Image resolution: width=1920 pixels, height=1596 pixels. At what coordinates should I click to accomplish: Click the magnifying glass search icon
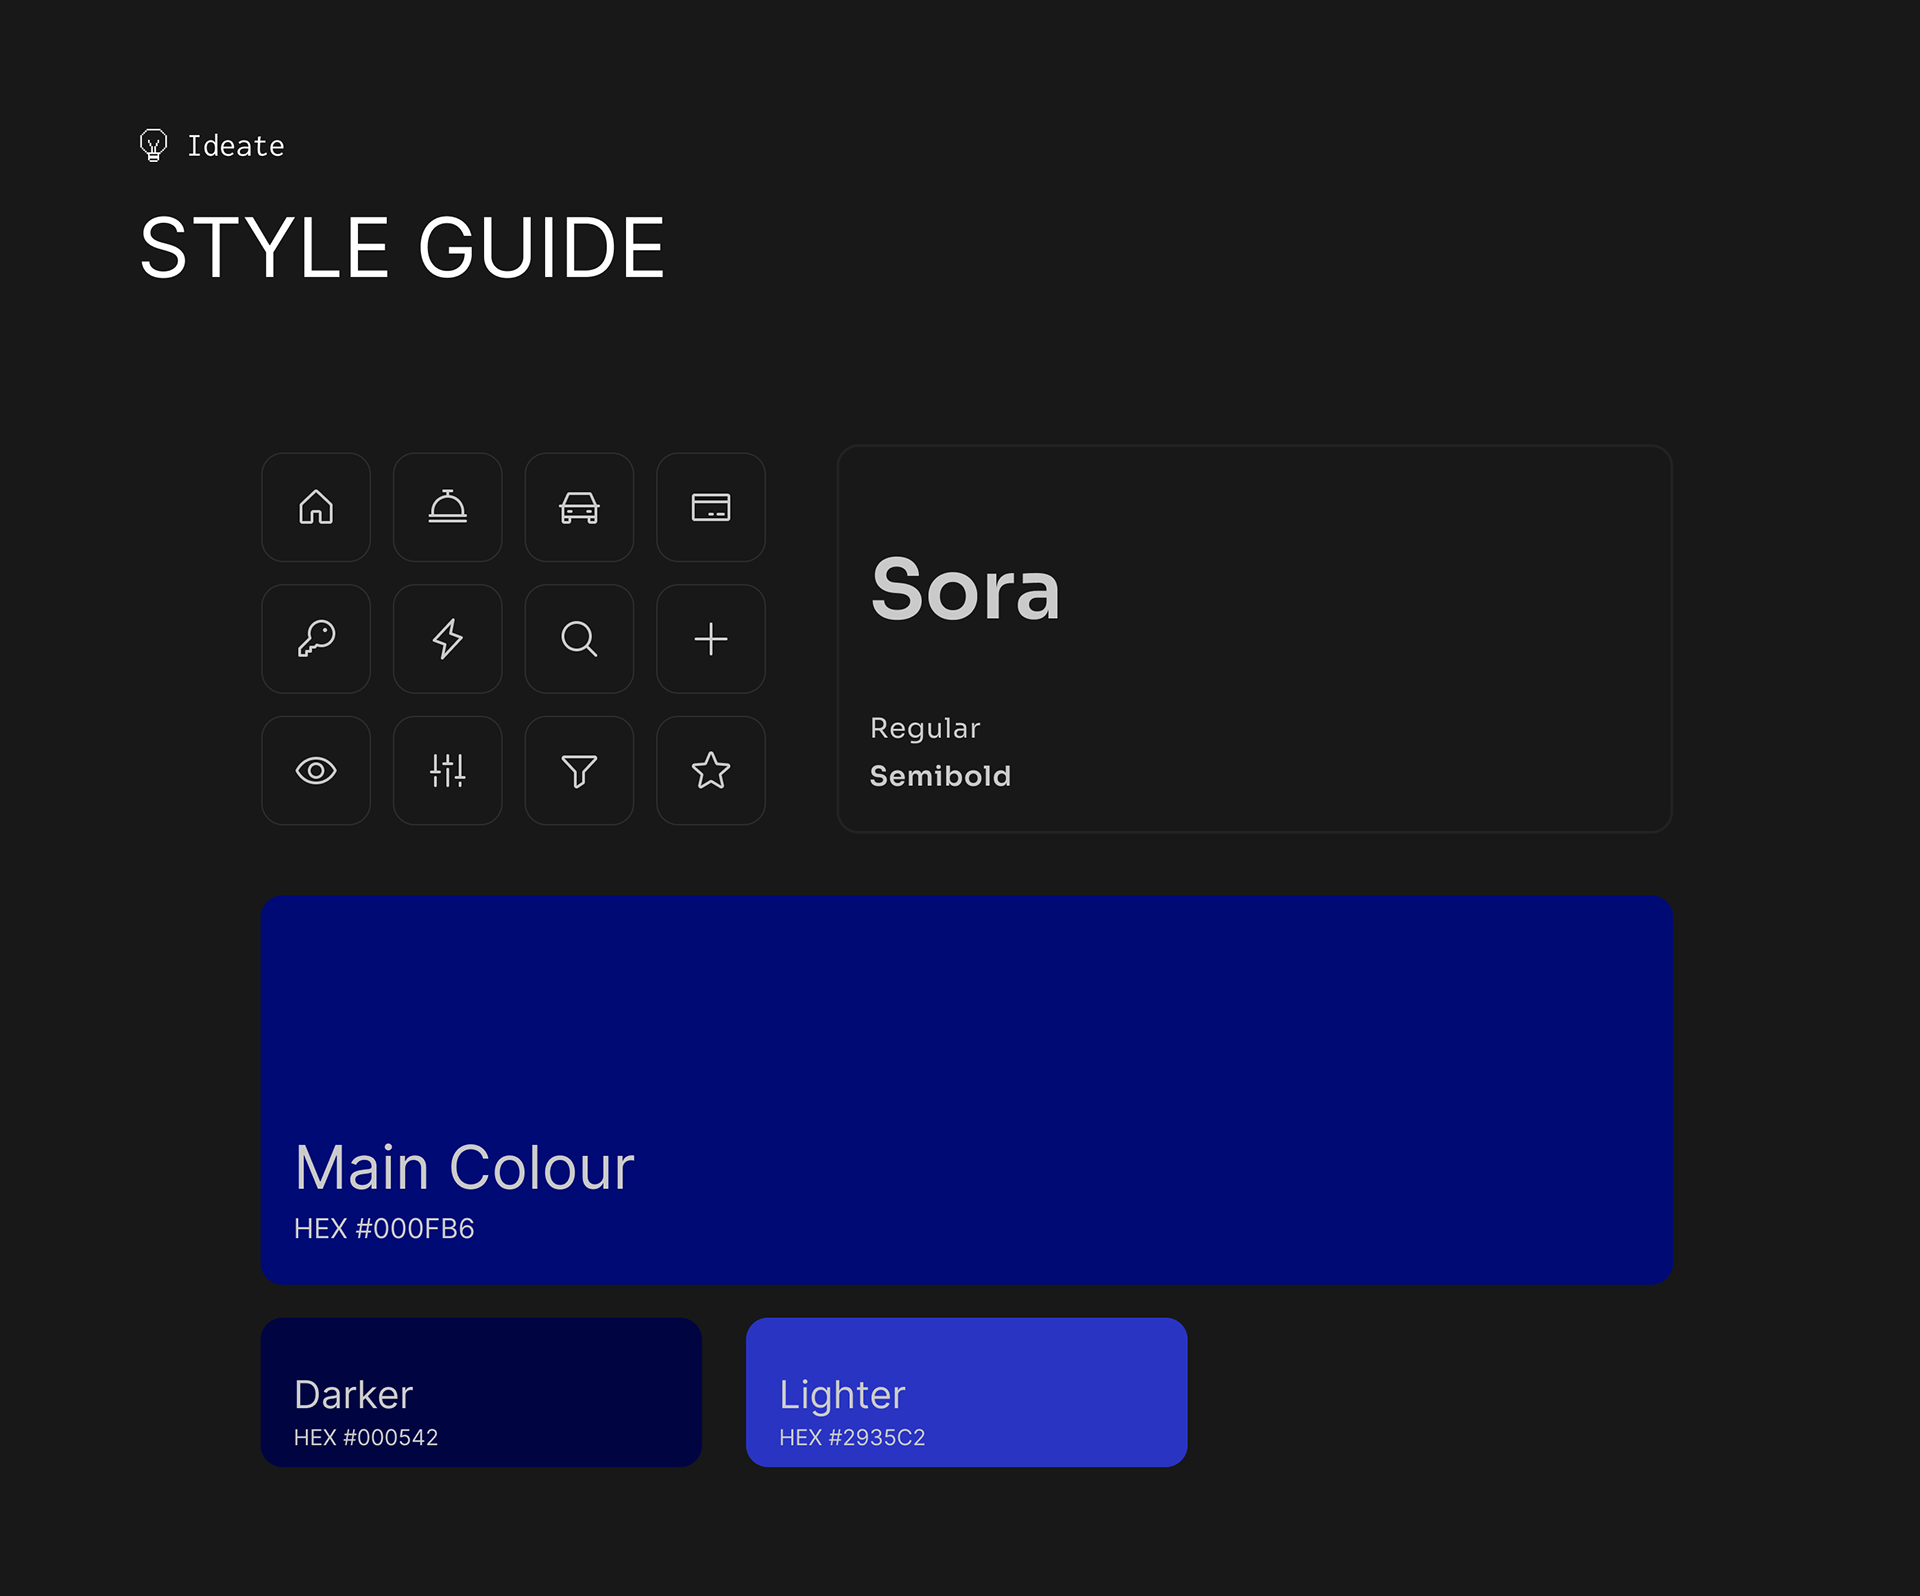tap(579, 639)
